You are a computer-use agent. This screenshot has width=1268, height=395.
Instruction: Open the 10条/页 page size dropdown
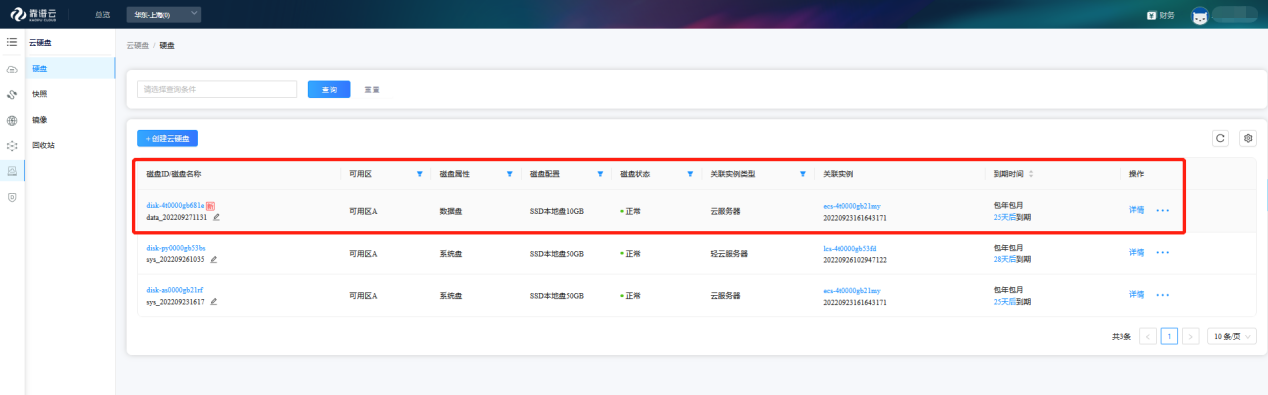pyautogui.click(x=1231, y=337)
